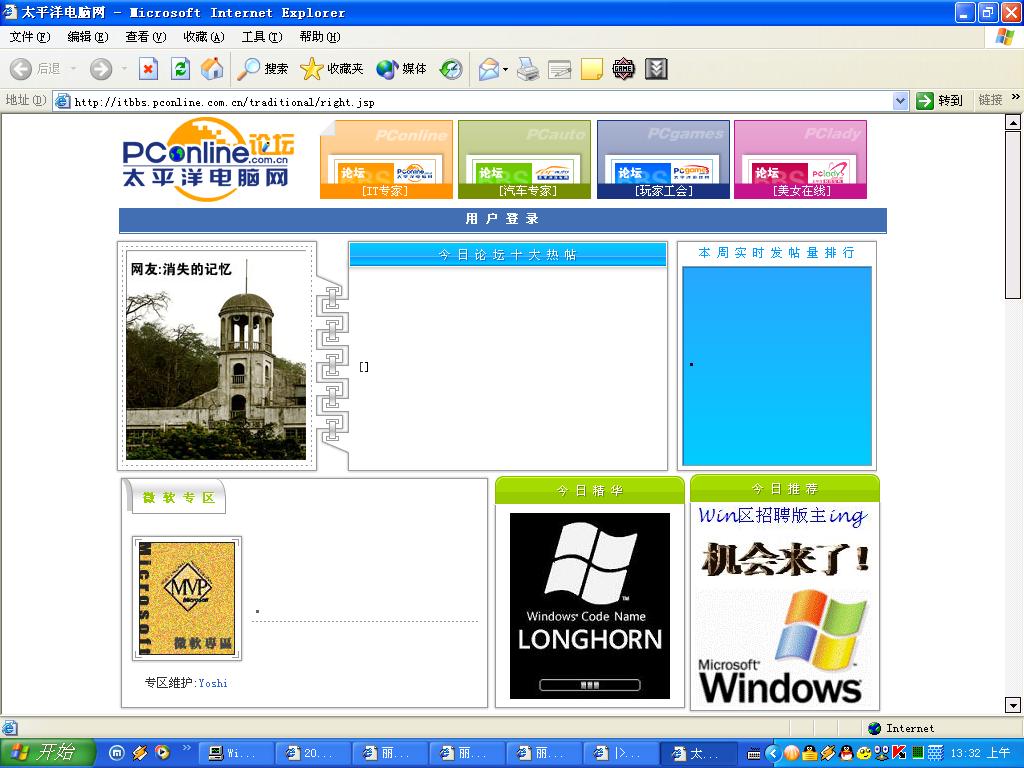Open the [IT专家] PConline forum banner
The image size is (1024, 768).
(x=386, y=159)
